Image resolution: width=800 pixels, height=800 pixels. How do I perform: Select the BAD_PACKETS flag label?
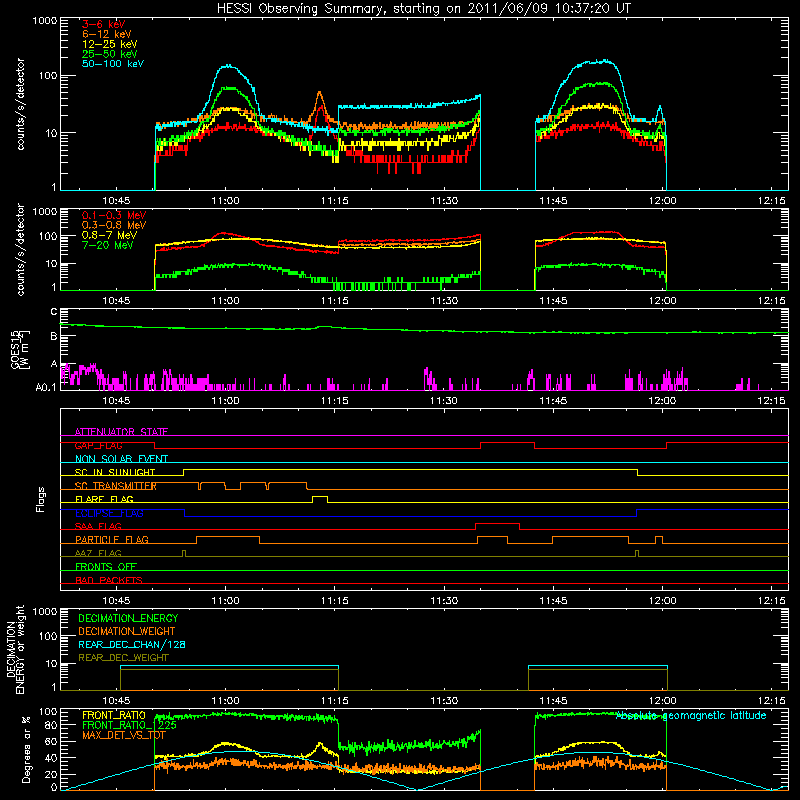click(x=109, y=580)
